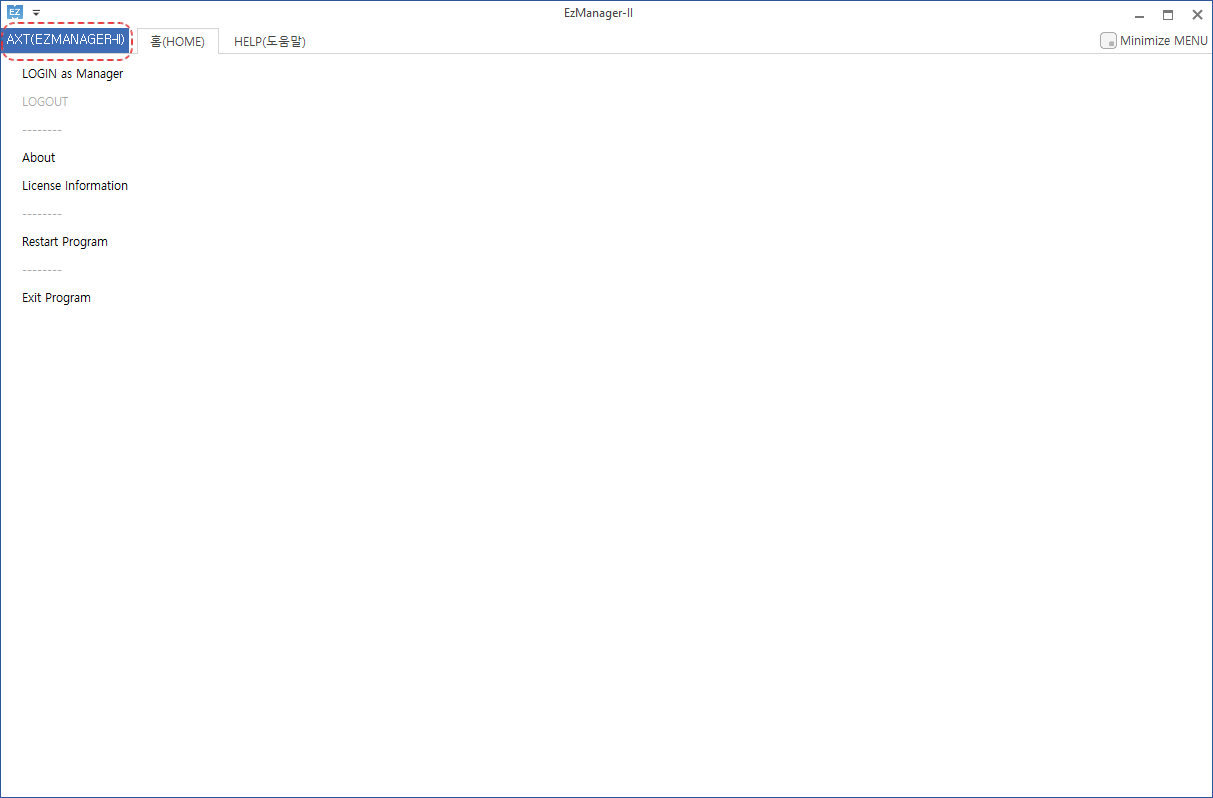
Task: Open the AXT(EZMANAGER-II) application menu tab
Action: pyautogui.click(x=66, y=40)
